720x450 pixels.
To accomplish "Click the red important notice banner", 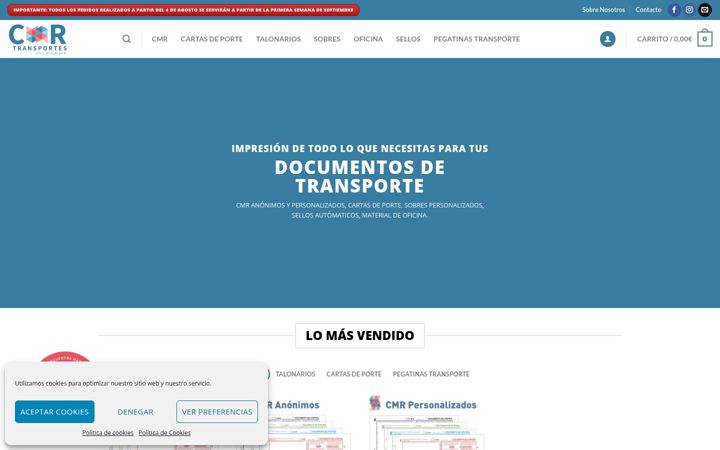I will (183, 10).
